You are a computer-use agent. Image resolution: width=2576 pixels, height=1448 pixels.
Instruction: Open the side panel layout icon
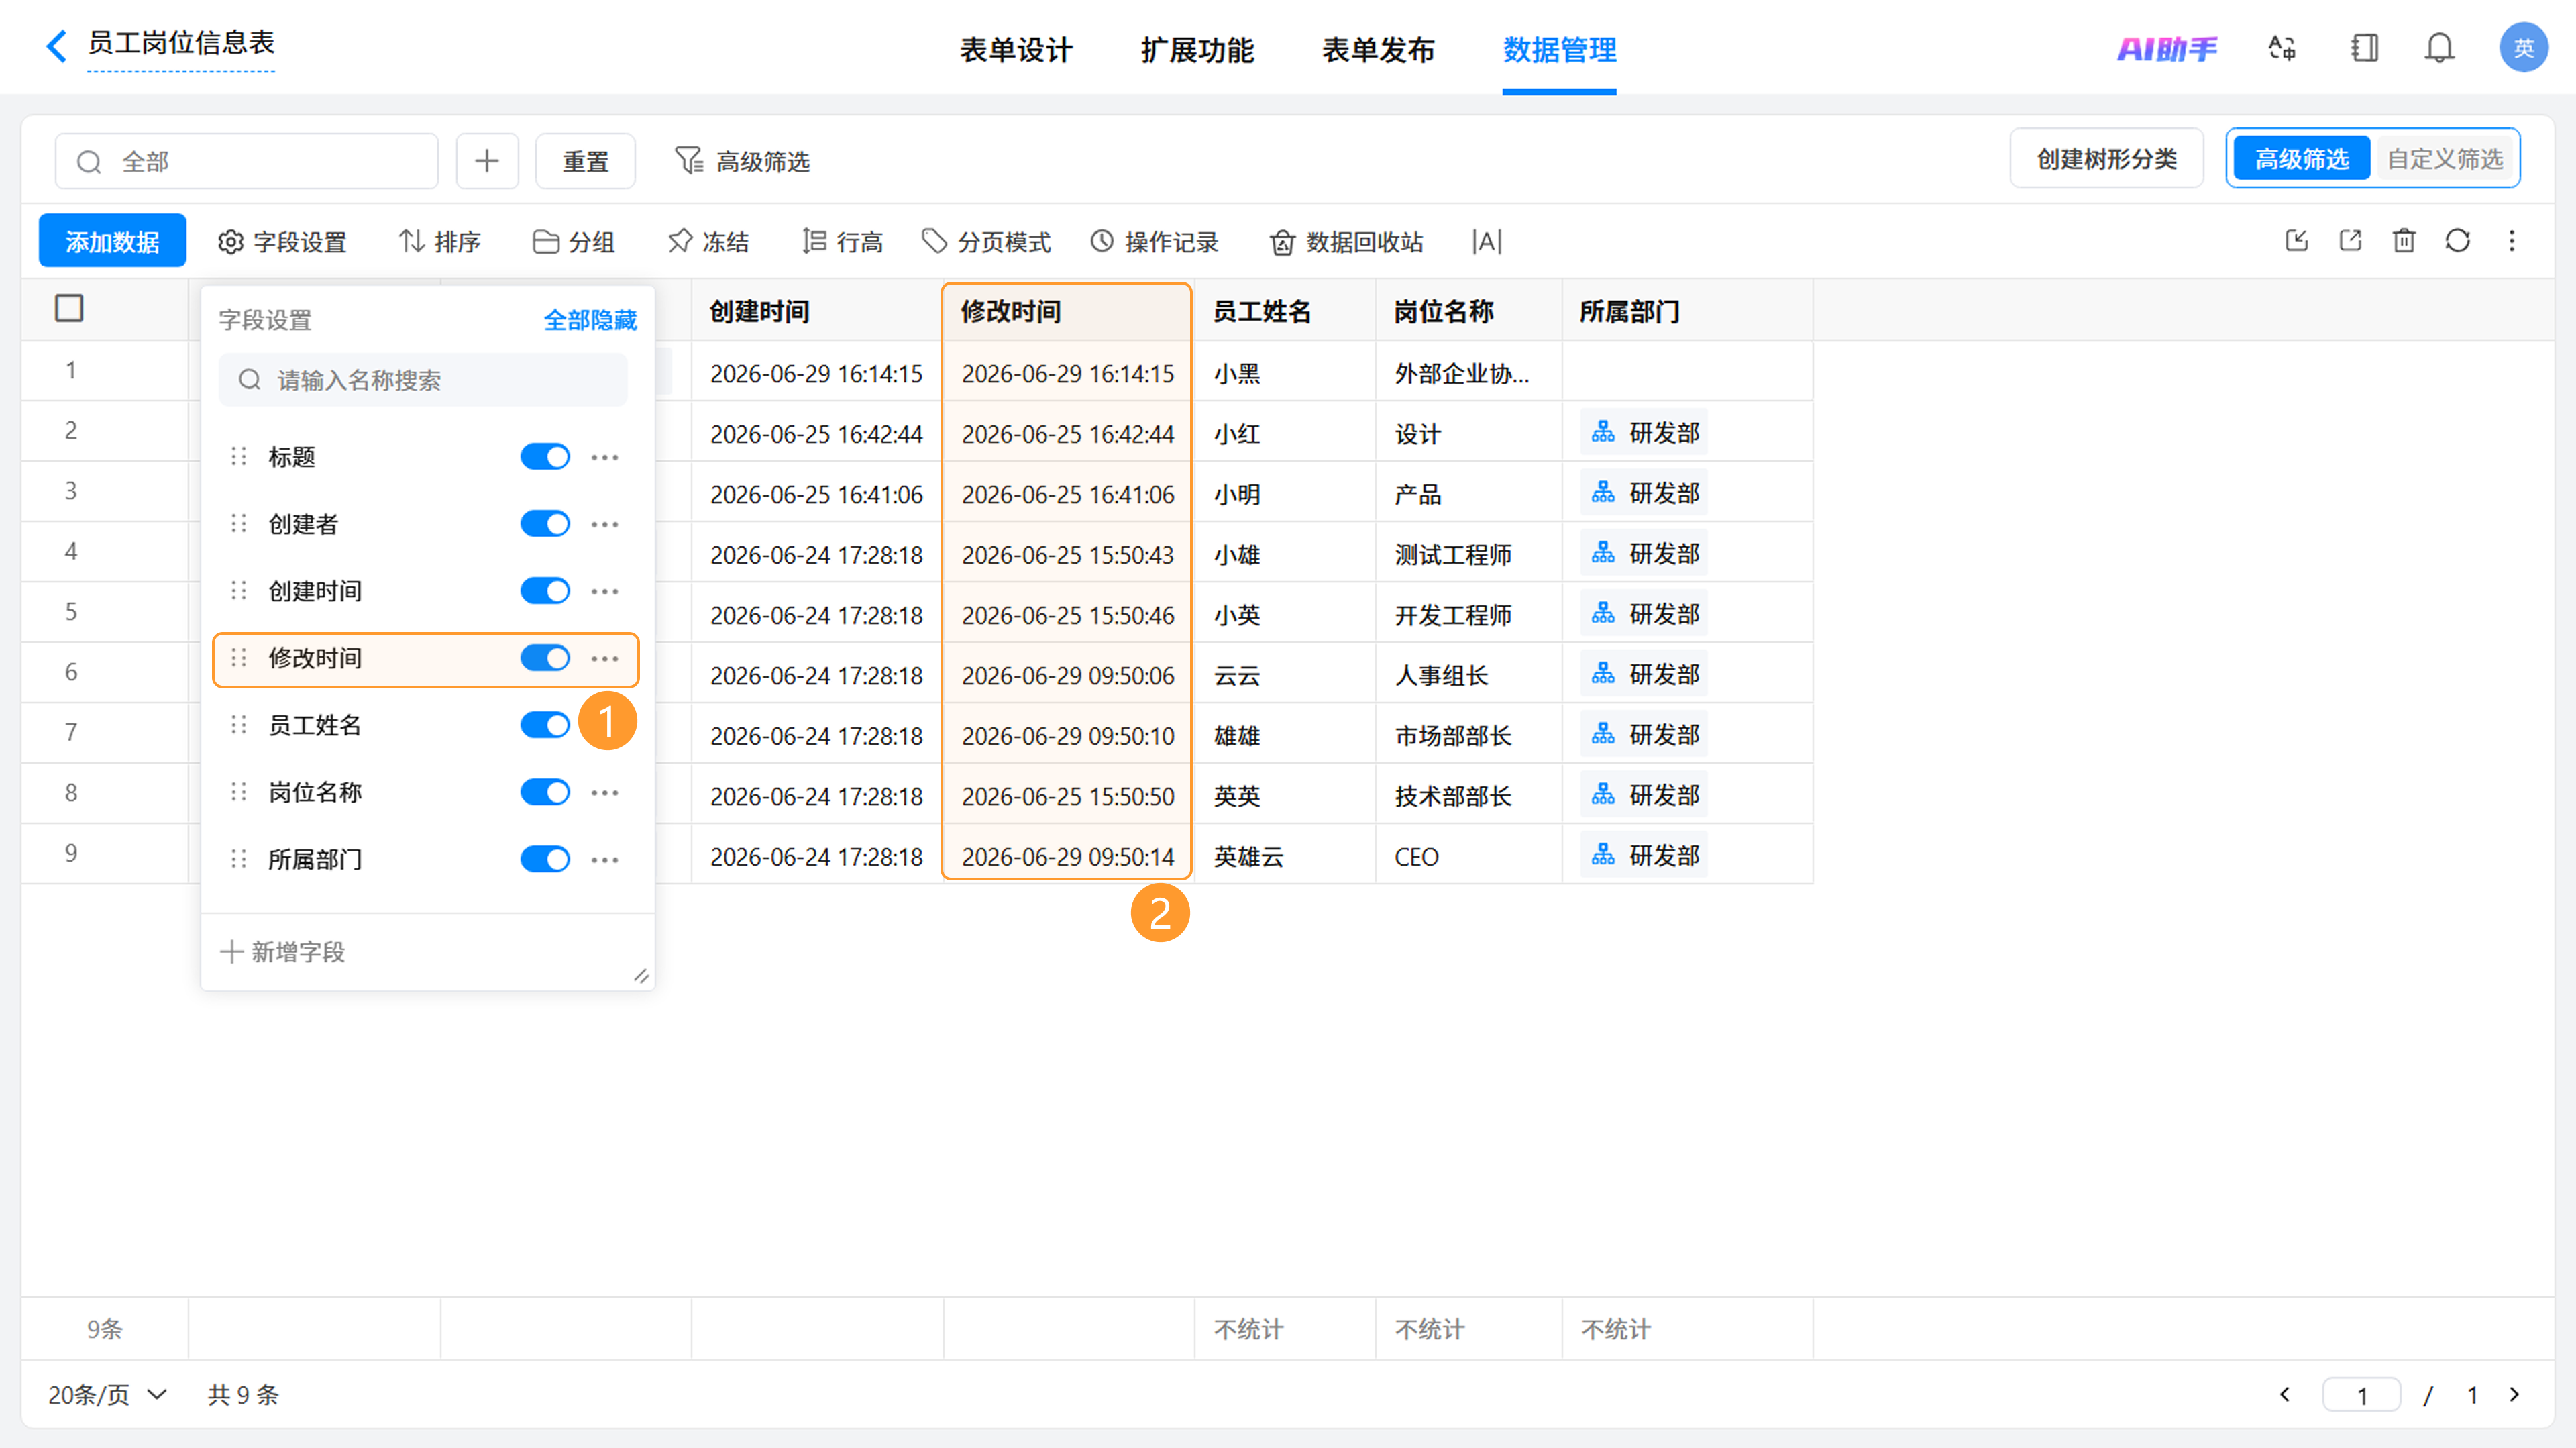click(x=2364, y=48)
